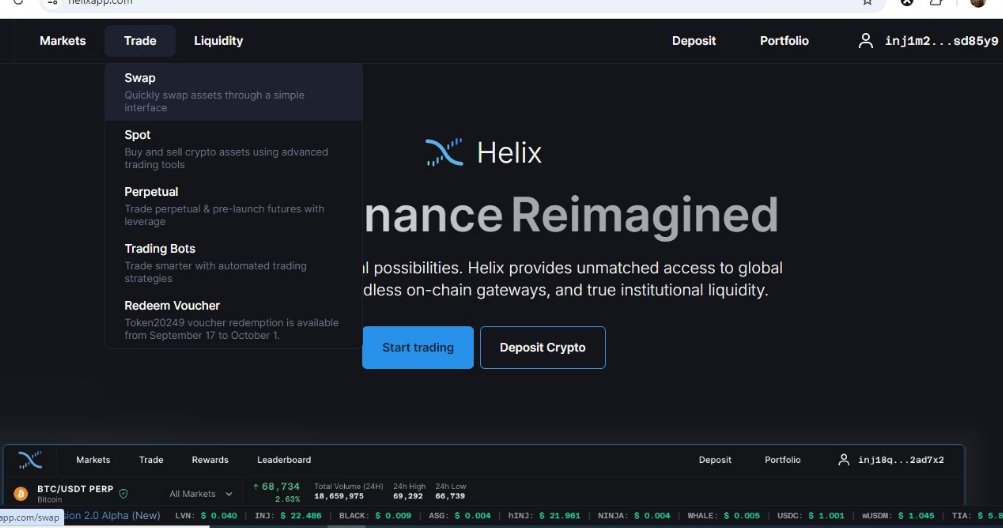This screenshot has width=1003, height=528.
Task: Click the Start trading button
Action: click(x=418, y=348)
